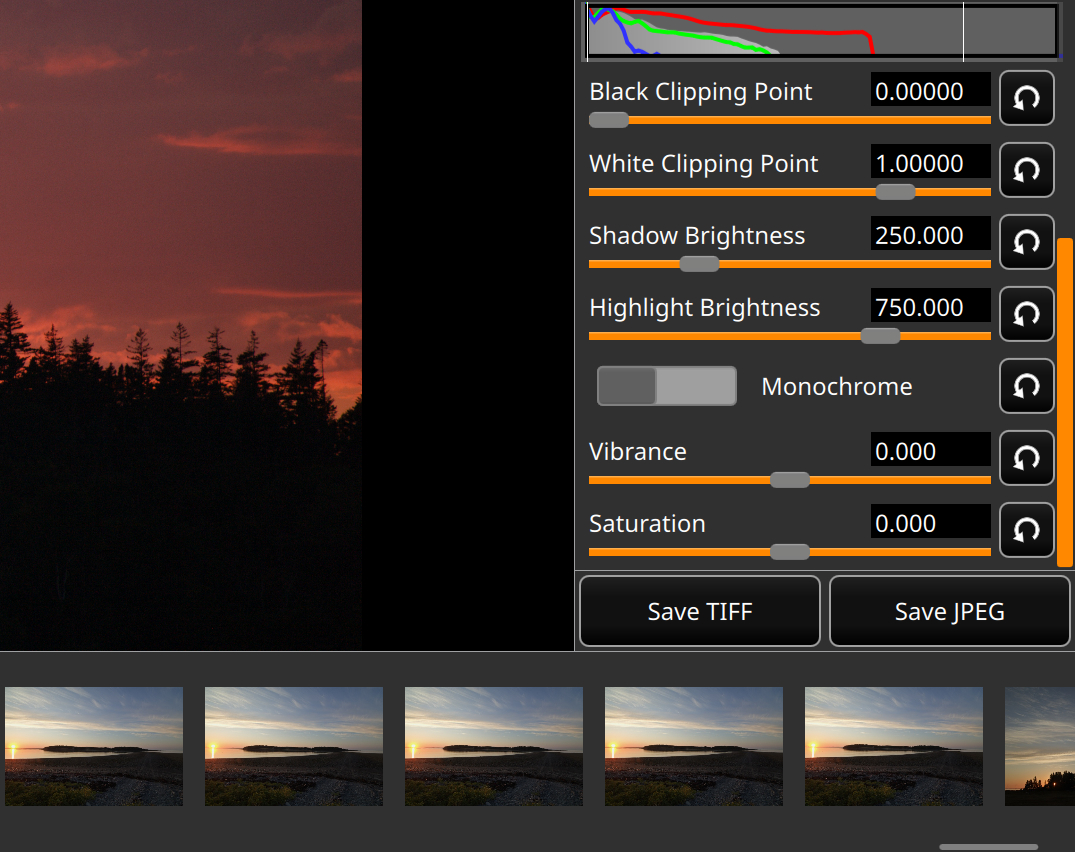This screenshot has width=1075, height=852.
Task: Click the Saturation value input field
Action: (x=930, y=522)
